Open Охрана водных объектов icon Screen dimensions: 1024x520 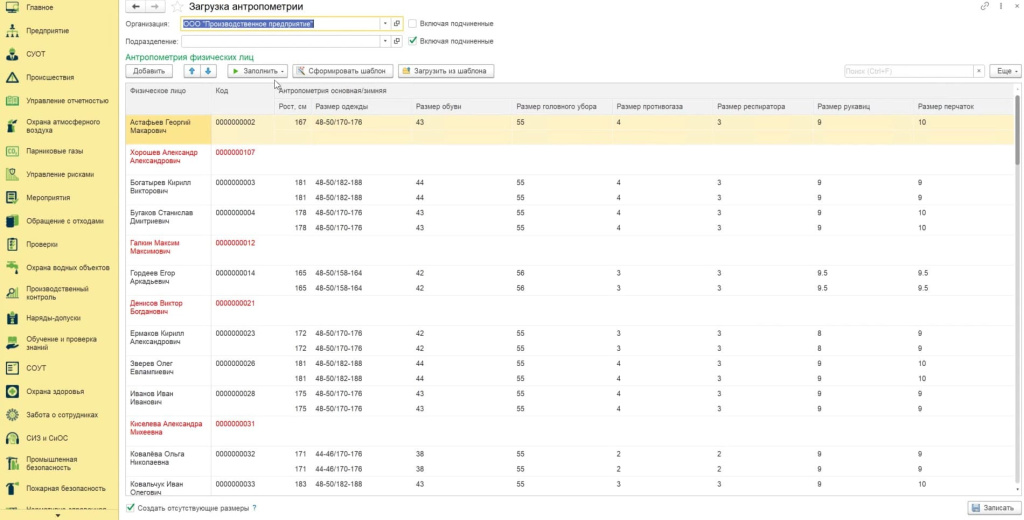(12, 267)
